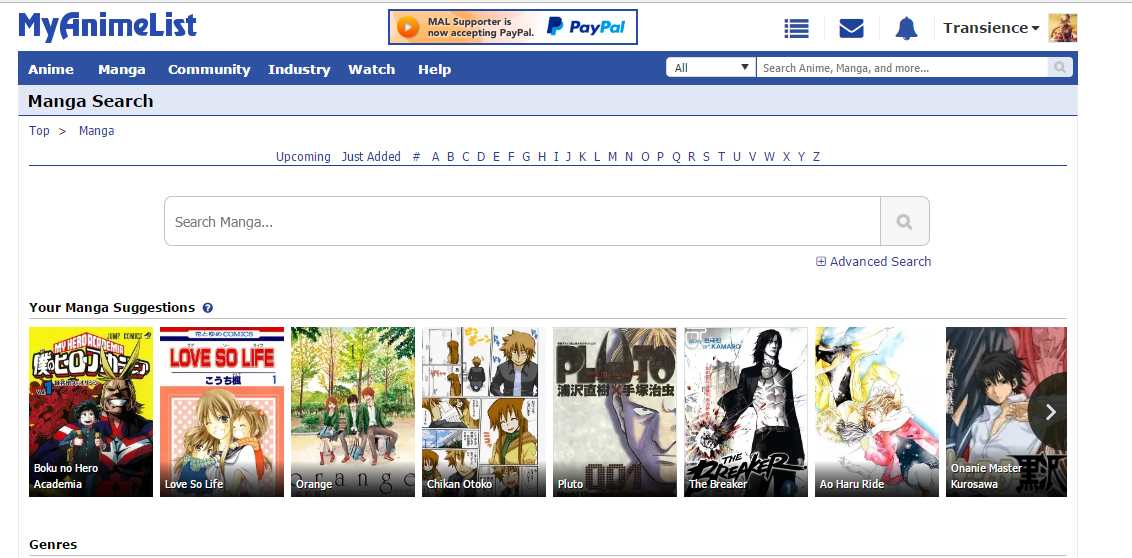Image resolution: width=1132 pixels, height=558 pixels.
Task: Open The Breaker cover
Action: point(746,411)
